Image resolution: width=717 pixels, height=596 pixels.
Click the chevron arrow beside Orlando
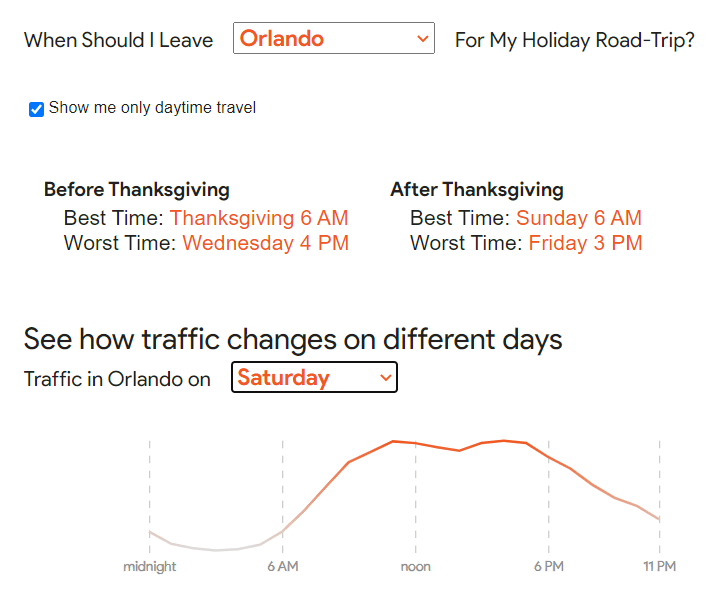422,39
